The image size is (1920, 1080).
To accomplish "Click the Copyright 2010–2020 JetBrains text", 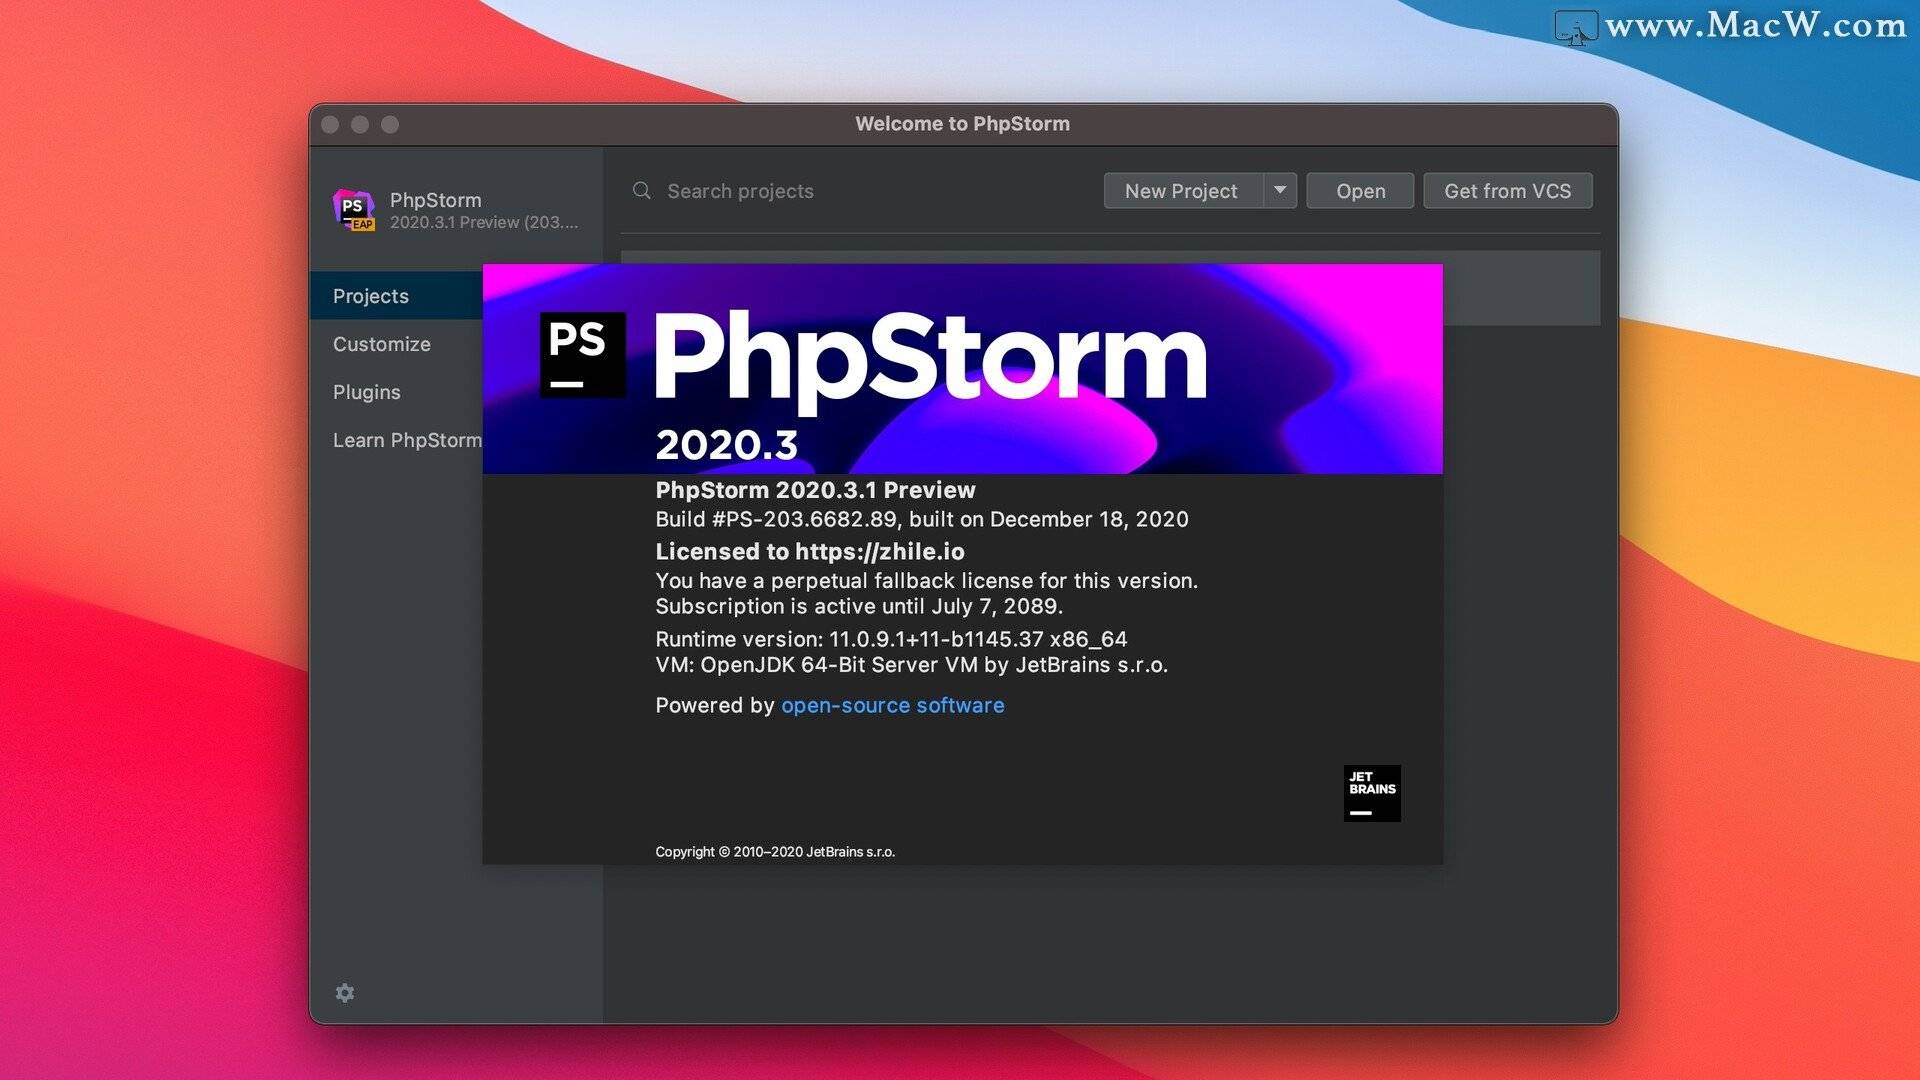I will point(775,852).
